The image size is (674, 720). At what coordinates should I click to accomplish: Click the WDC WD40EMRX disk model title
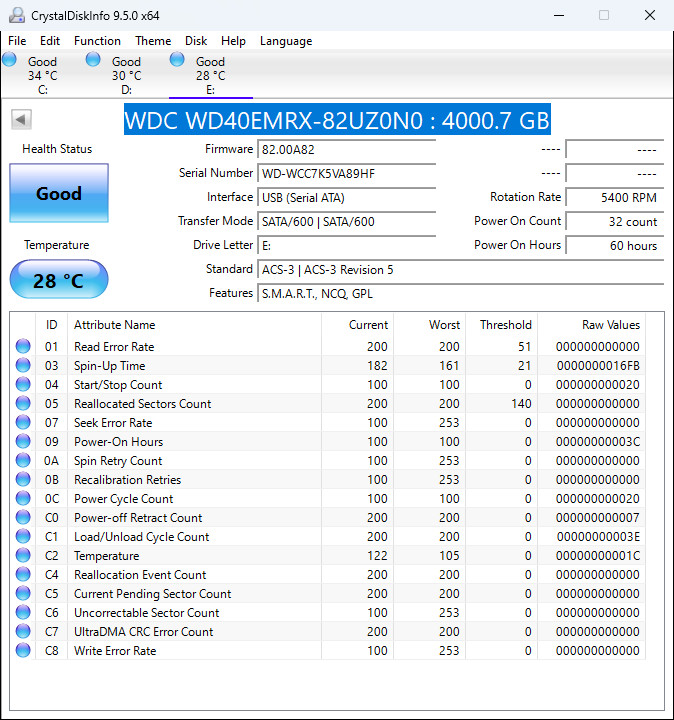[337, 120]
